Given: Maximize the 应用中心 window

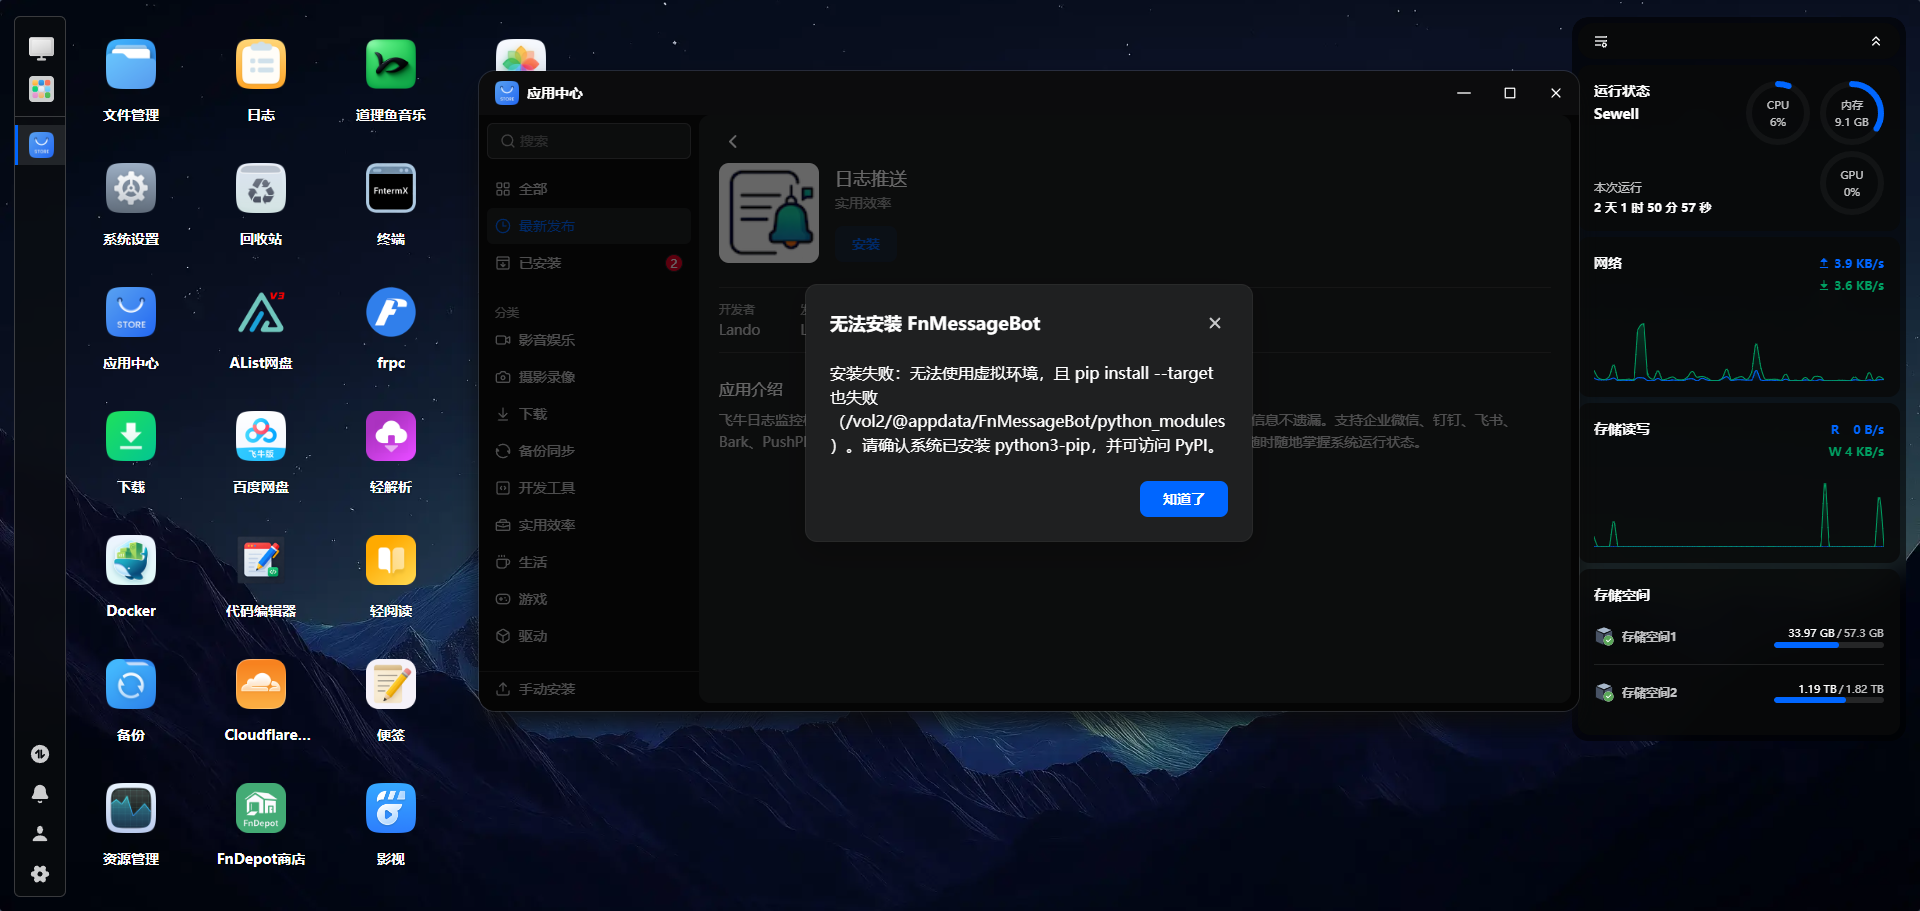Looking at the screenshot, I should (1510, 93).
